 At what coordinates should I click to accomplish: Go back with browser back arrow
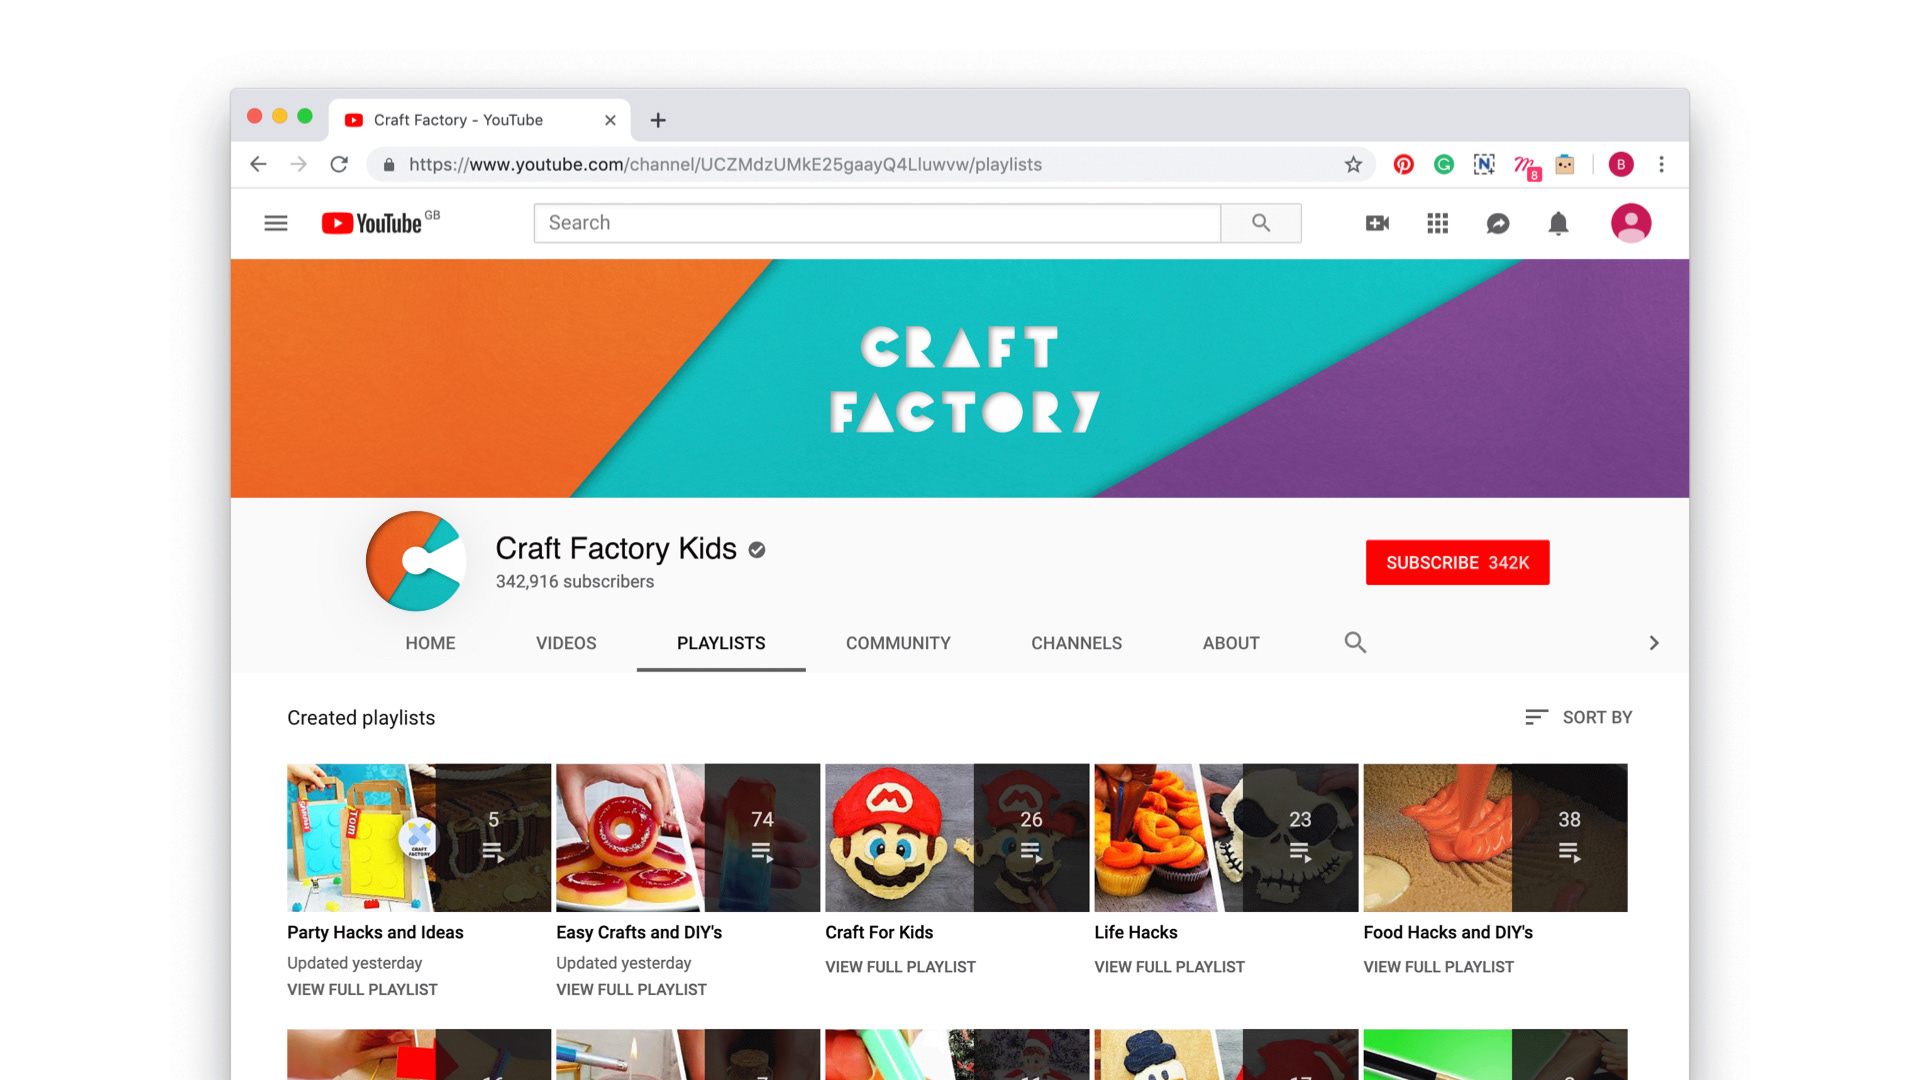coord(258,164)
